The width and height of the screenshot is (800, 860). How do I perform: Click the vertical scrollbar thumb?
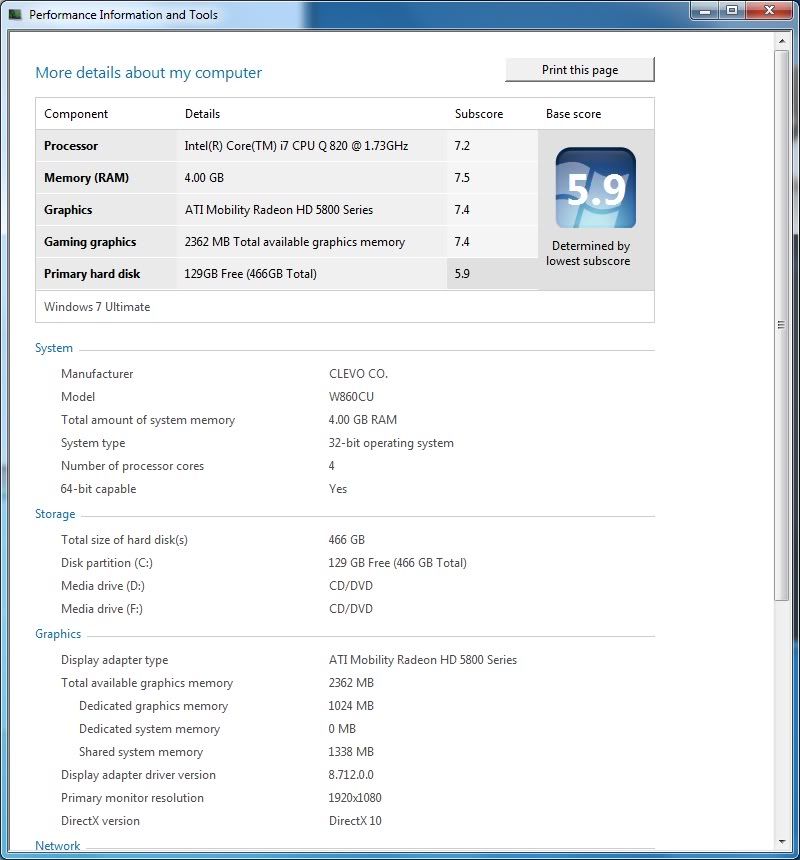pyautogui.click(x=782, y=325)
